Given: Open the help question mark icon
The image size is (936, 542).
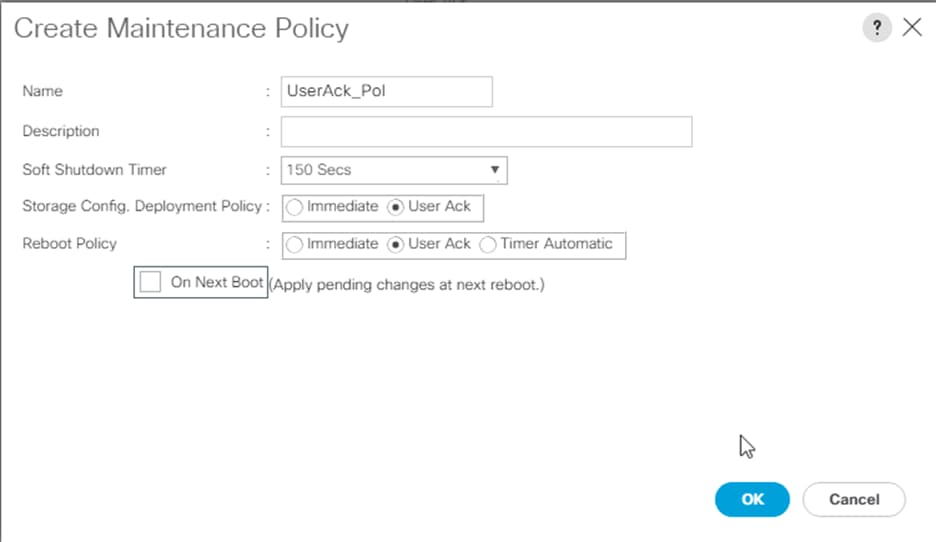Looking at the screenshot, I should click(x=877, y=27).
